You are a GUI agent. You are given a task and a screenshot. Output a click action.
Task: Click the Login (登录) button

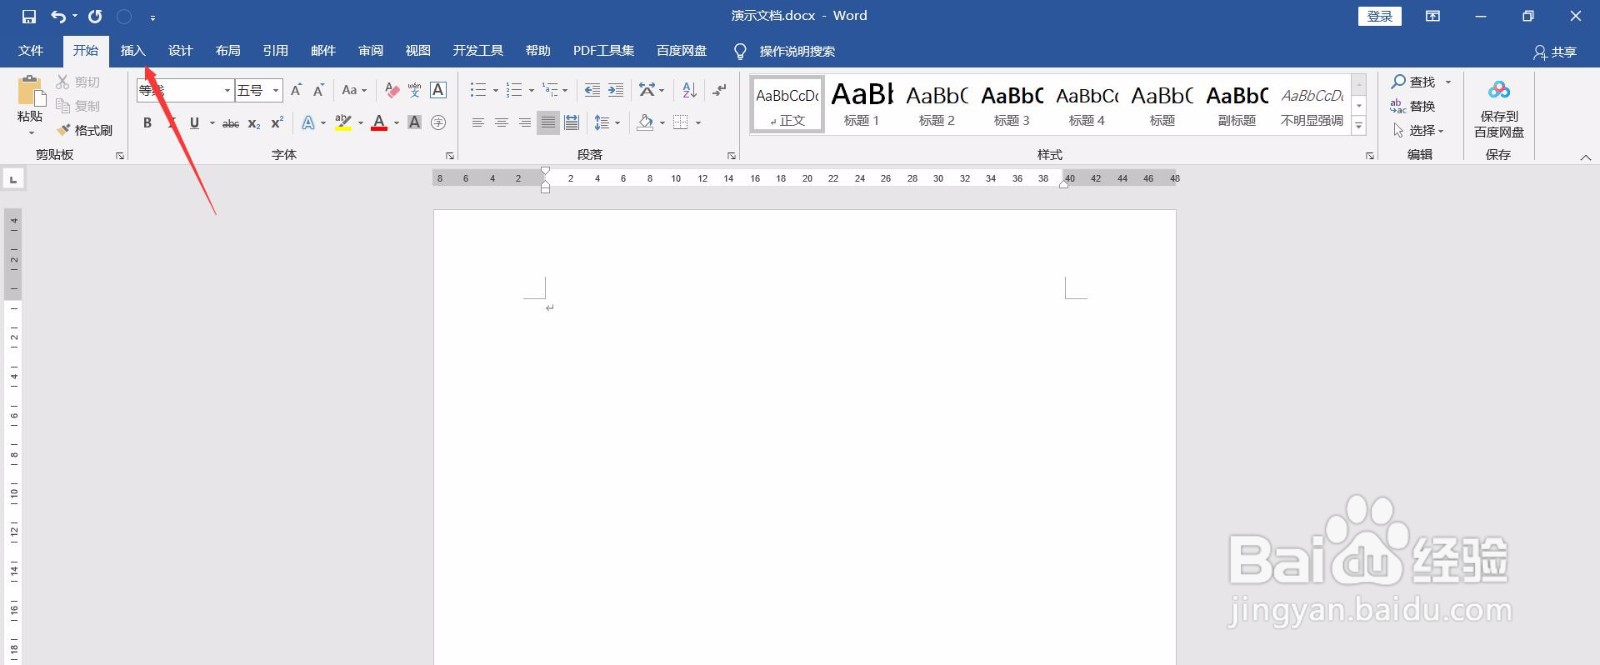coord(1380,16)
